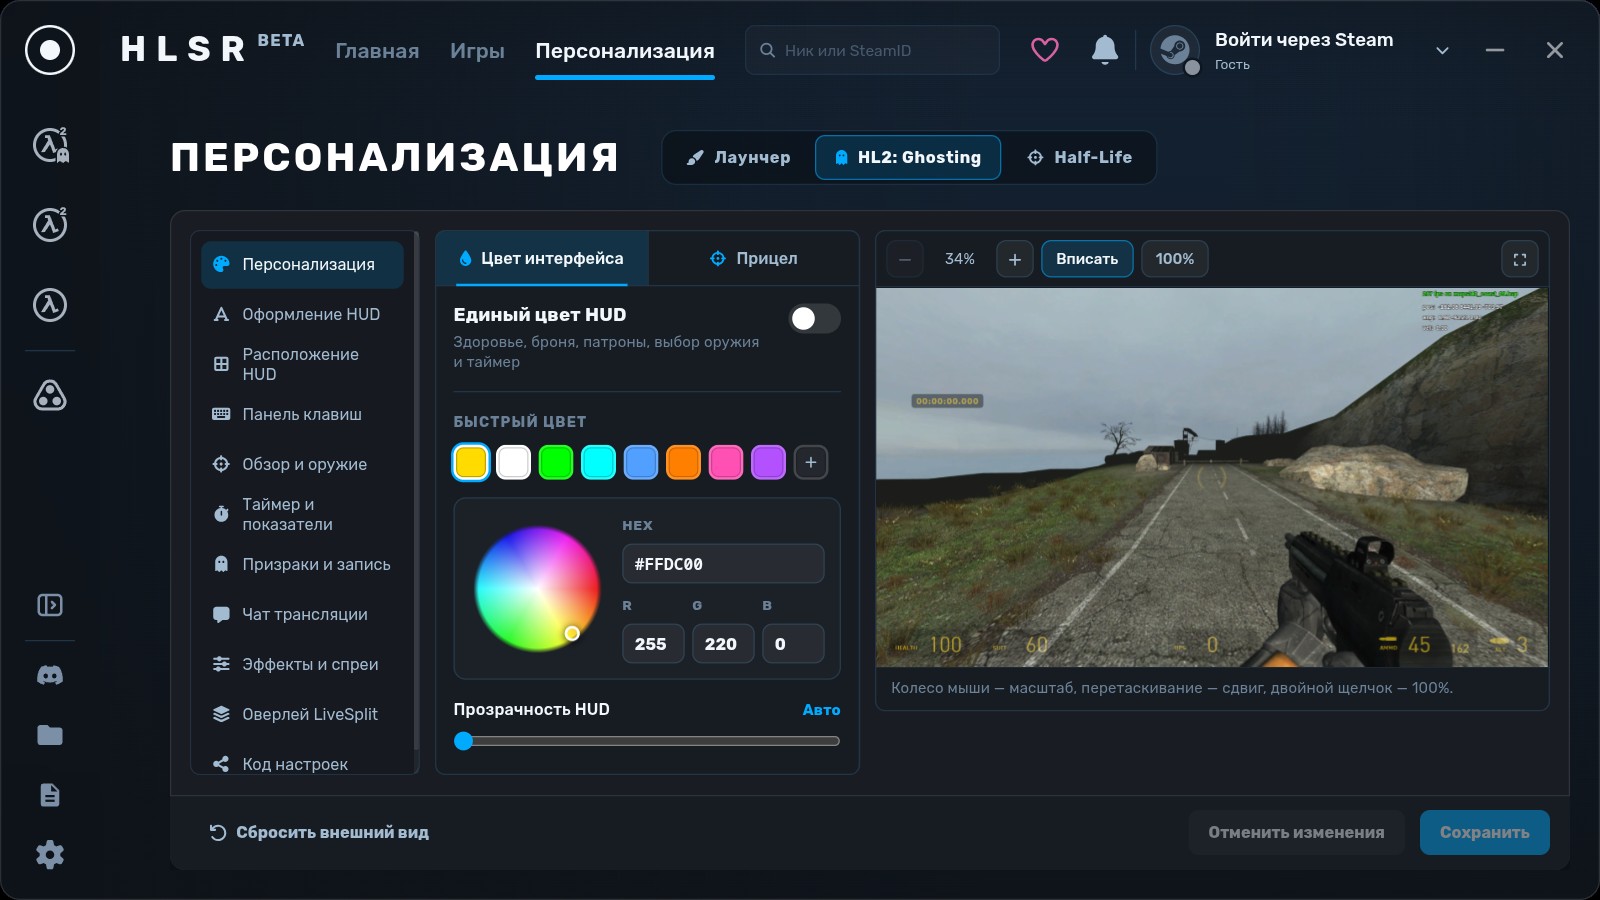Collapse the sidebar panel icon
Image resolution: width=1600 pixels, height=900 pixels.
click(x=50, y=605)
